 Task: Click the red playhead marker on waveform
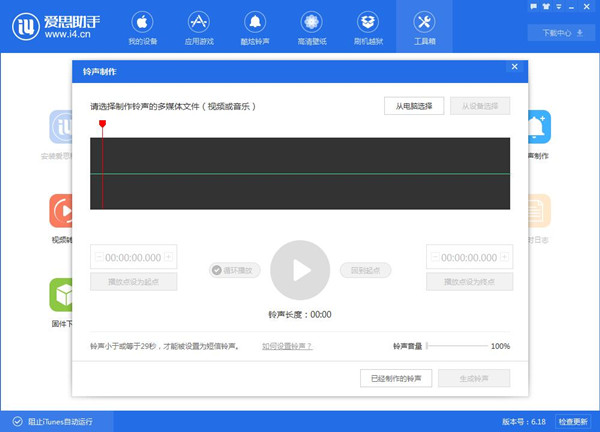coord(102,124)
